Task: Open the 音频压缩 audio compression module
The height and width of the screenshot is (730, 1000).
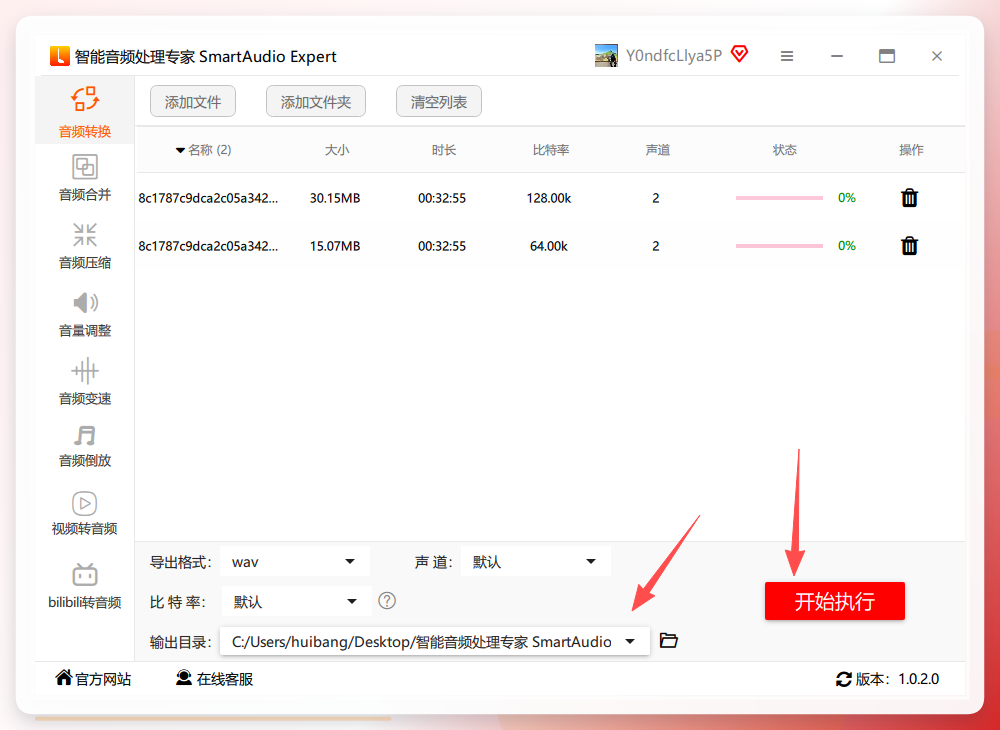Action: [85, 245]
